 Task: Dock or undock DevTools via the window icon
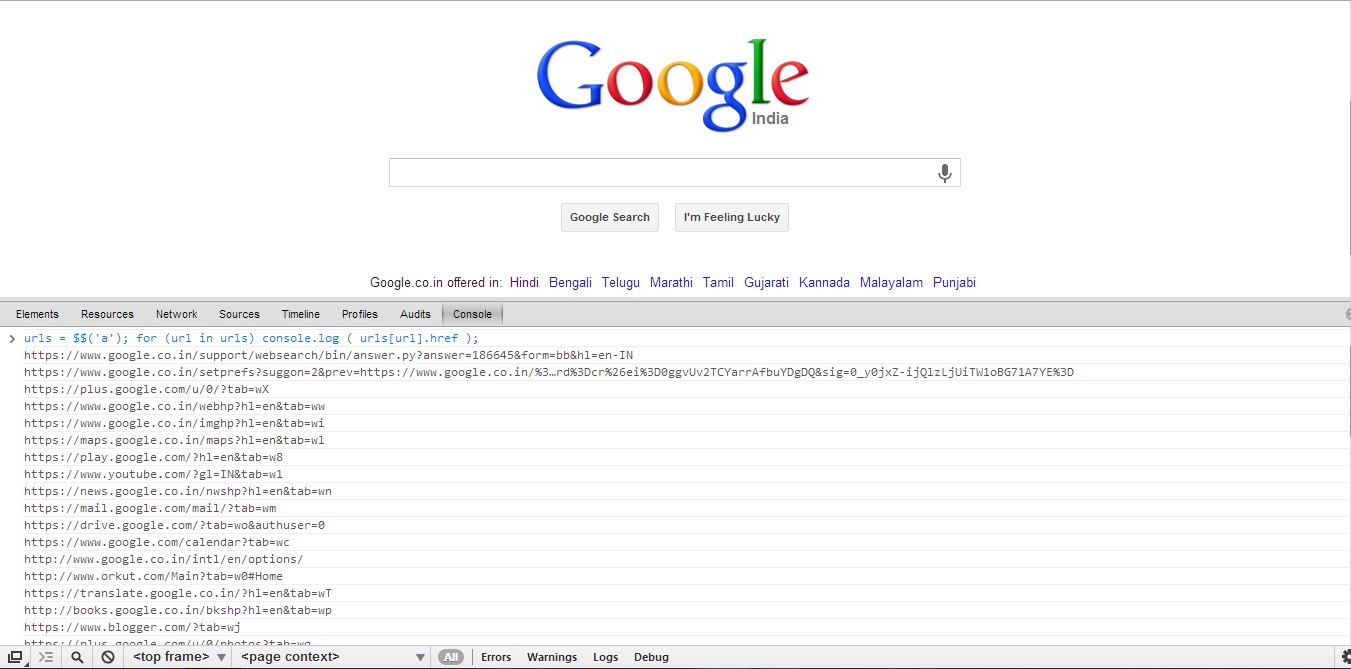point(15,657)
